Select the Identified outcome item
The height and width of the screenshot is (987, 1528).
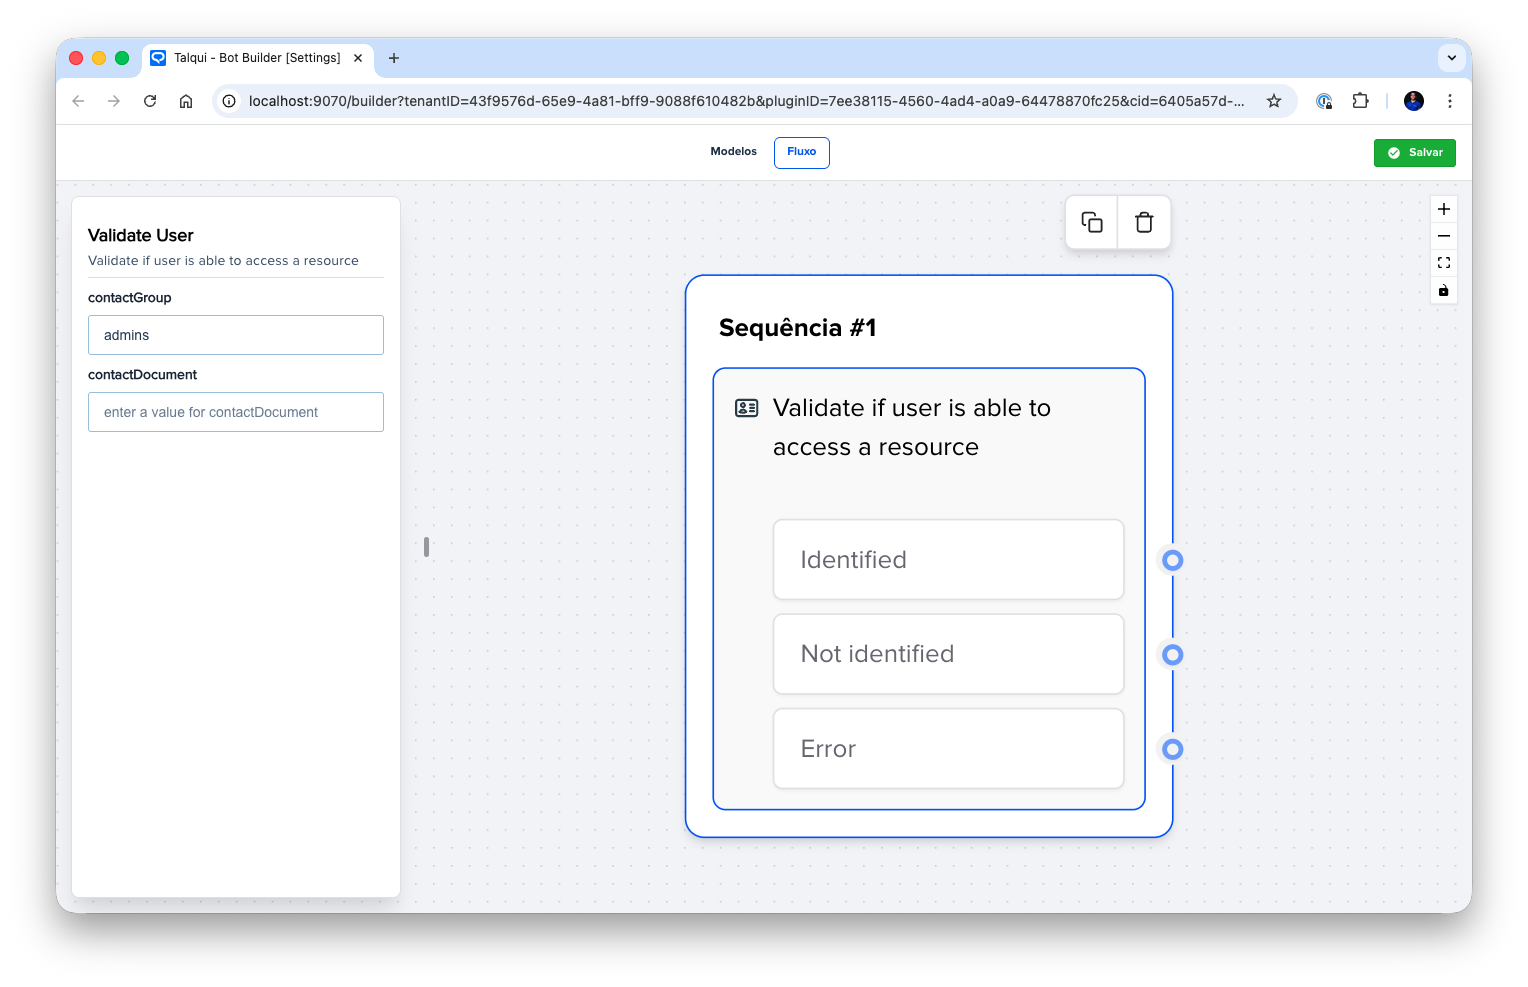(948, 560)
